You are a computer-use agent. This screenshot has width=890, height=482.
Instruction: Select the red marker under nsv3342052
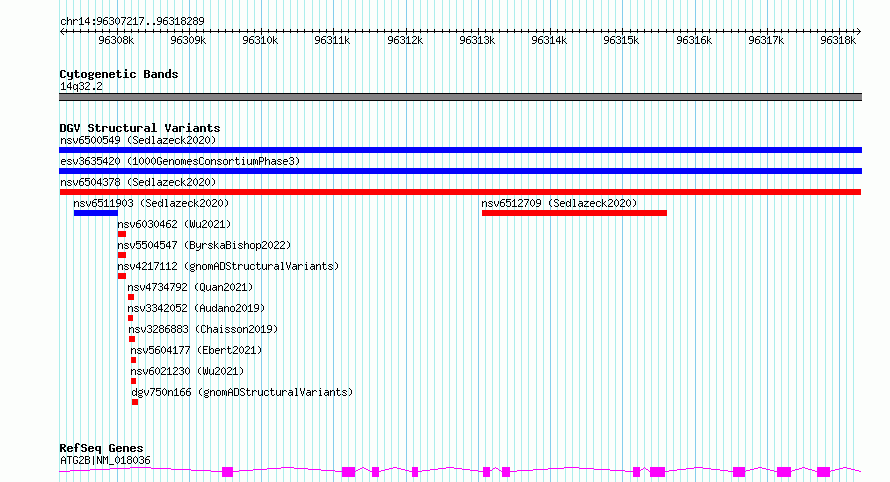point(131,318)
